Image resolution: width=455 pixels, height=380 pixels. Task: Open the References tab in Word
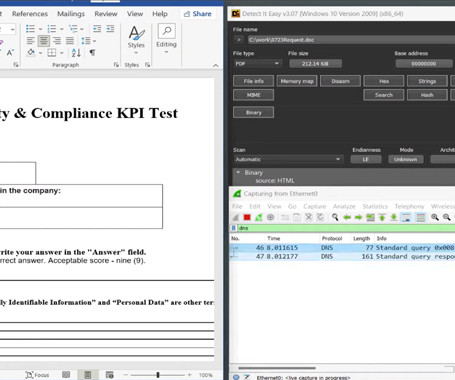pyautogui.click(x=30, y=14)
